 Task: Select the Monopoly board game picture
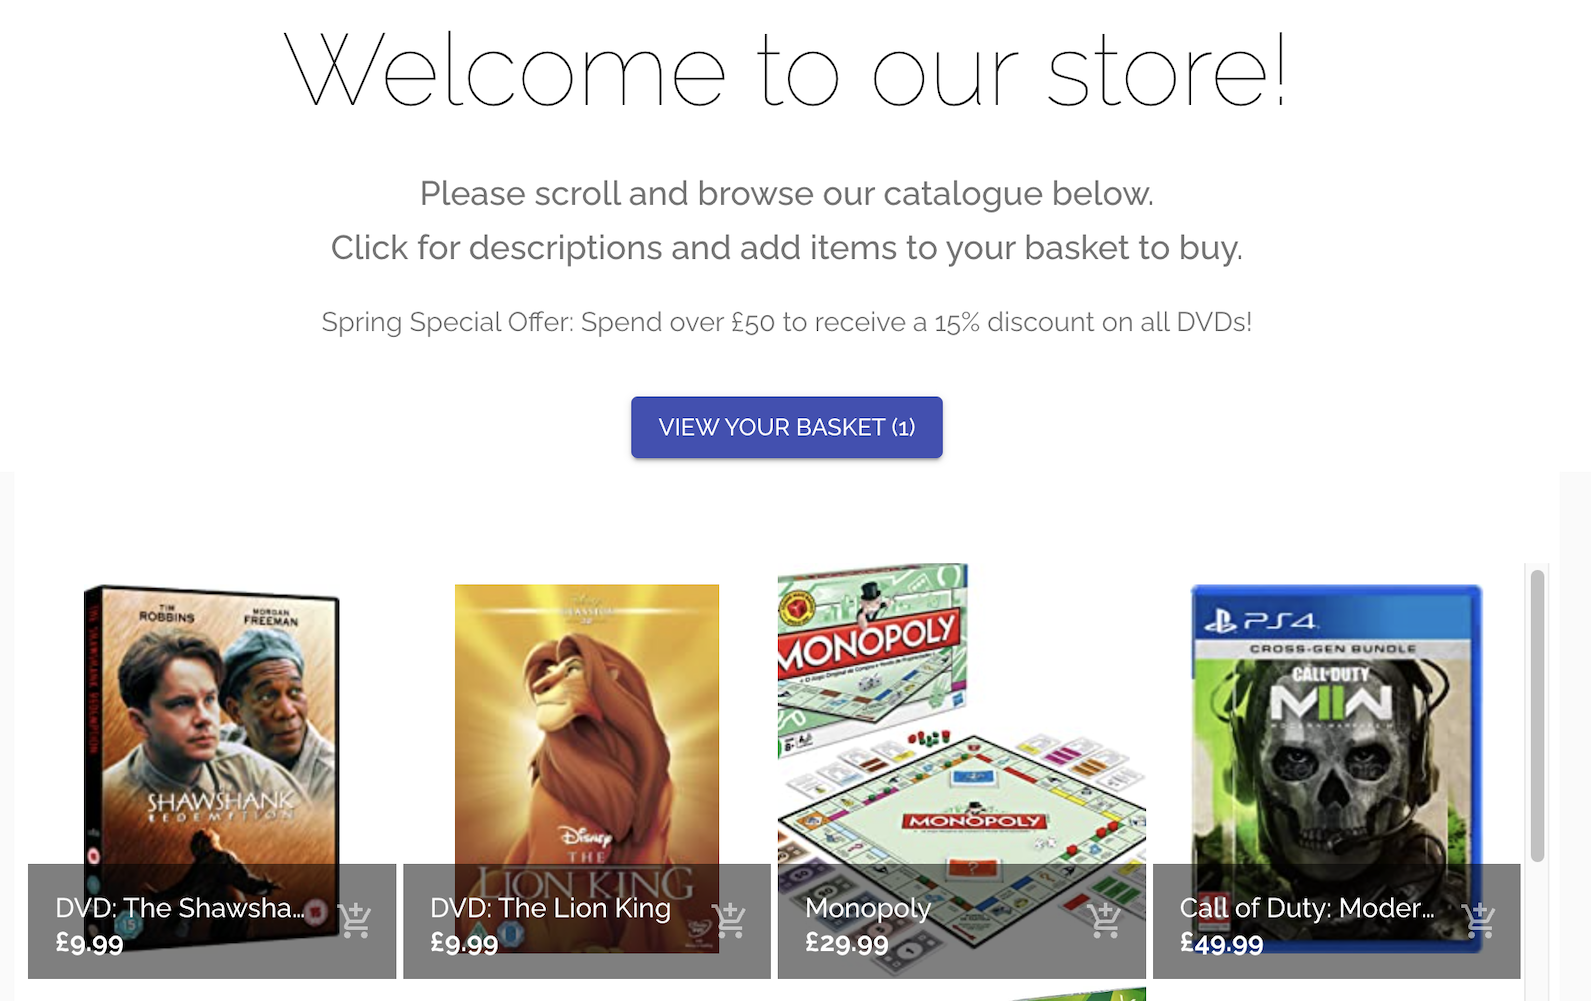[x=961, y=720]
